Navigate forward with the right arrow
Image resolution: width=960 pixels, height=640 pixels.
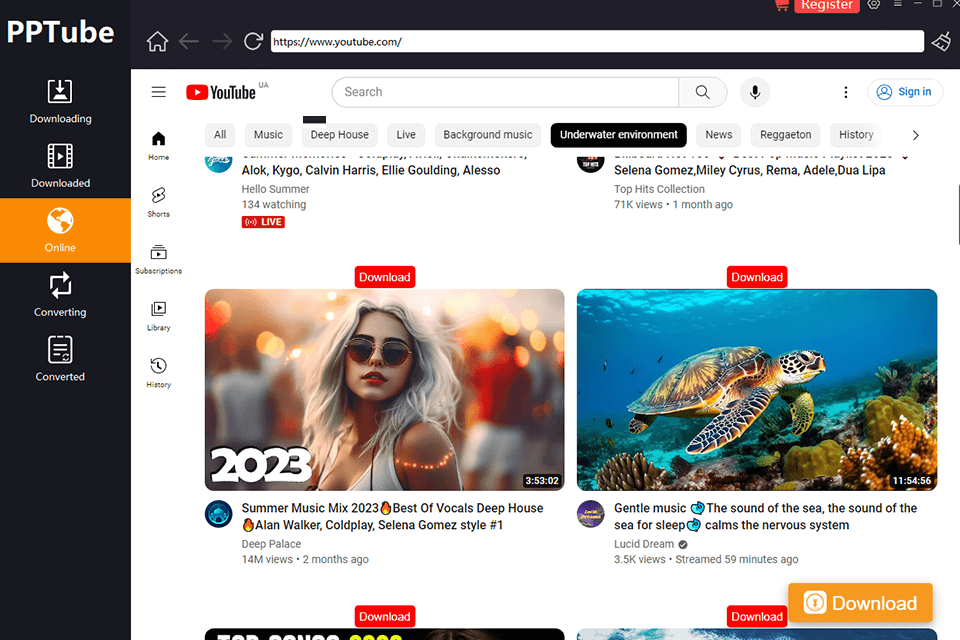(222, 42)
